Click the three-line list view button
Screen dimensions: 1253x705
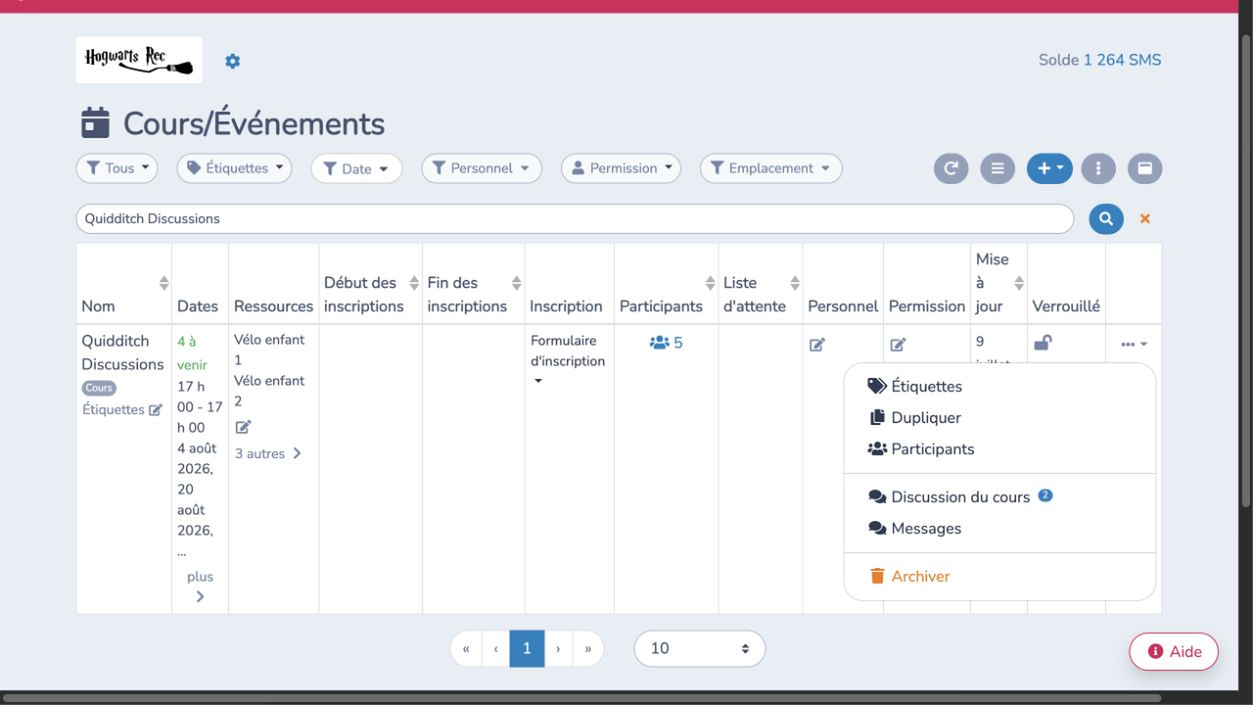(997, 169)
